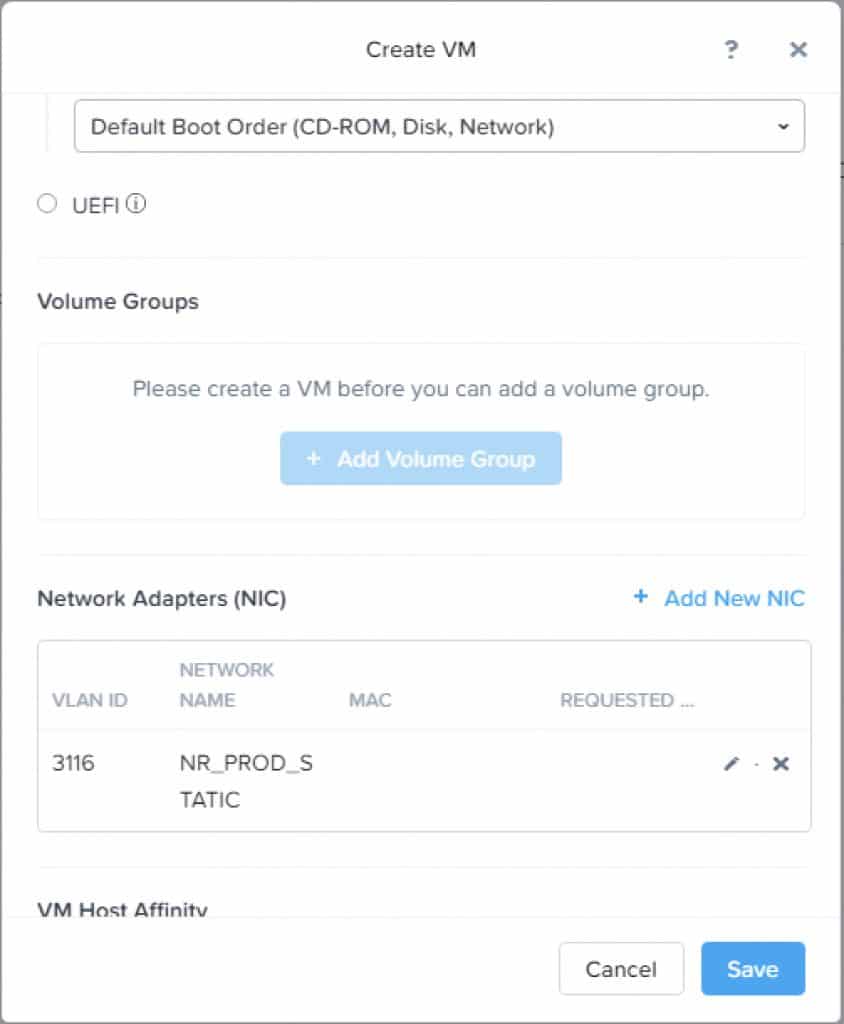
Task: Click the Create VM dialog title
Action: click(x=421, y=50)
